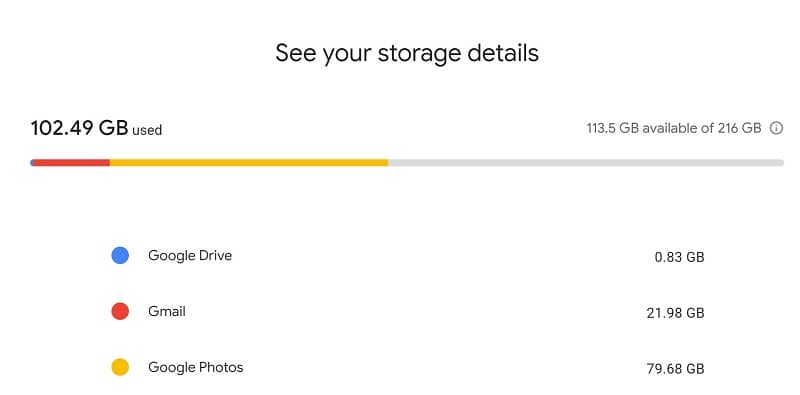Select the red Gmail segment of storage bar

point(71,163)
